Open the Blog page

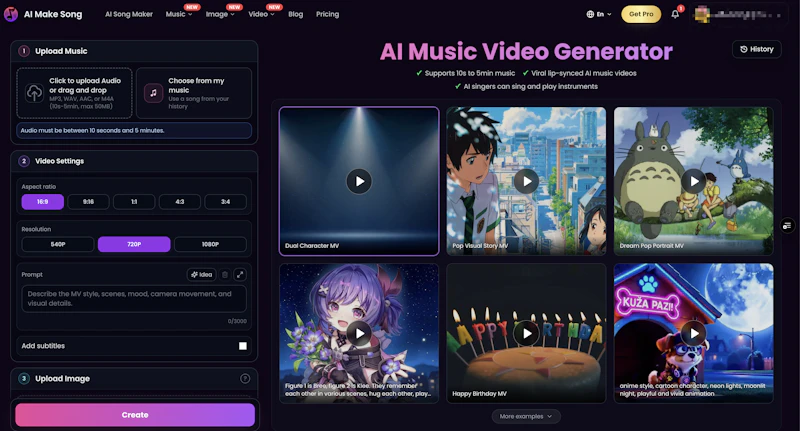click(x=295, y=14)
